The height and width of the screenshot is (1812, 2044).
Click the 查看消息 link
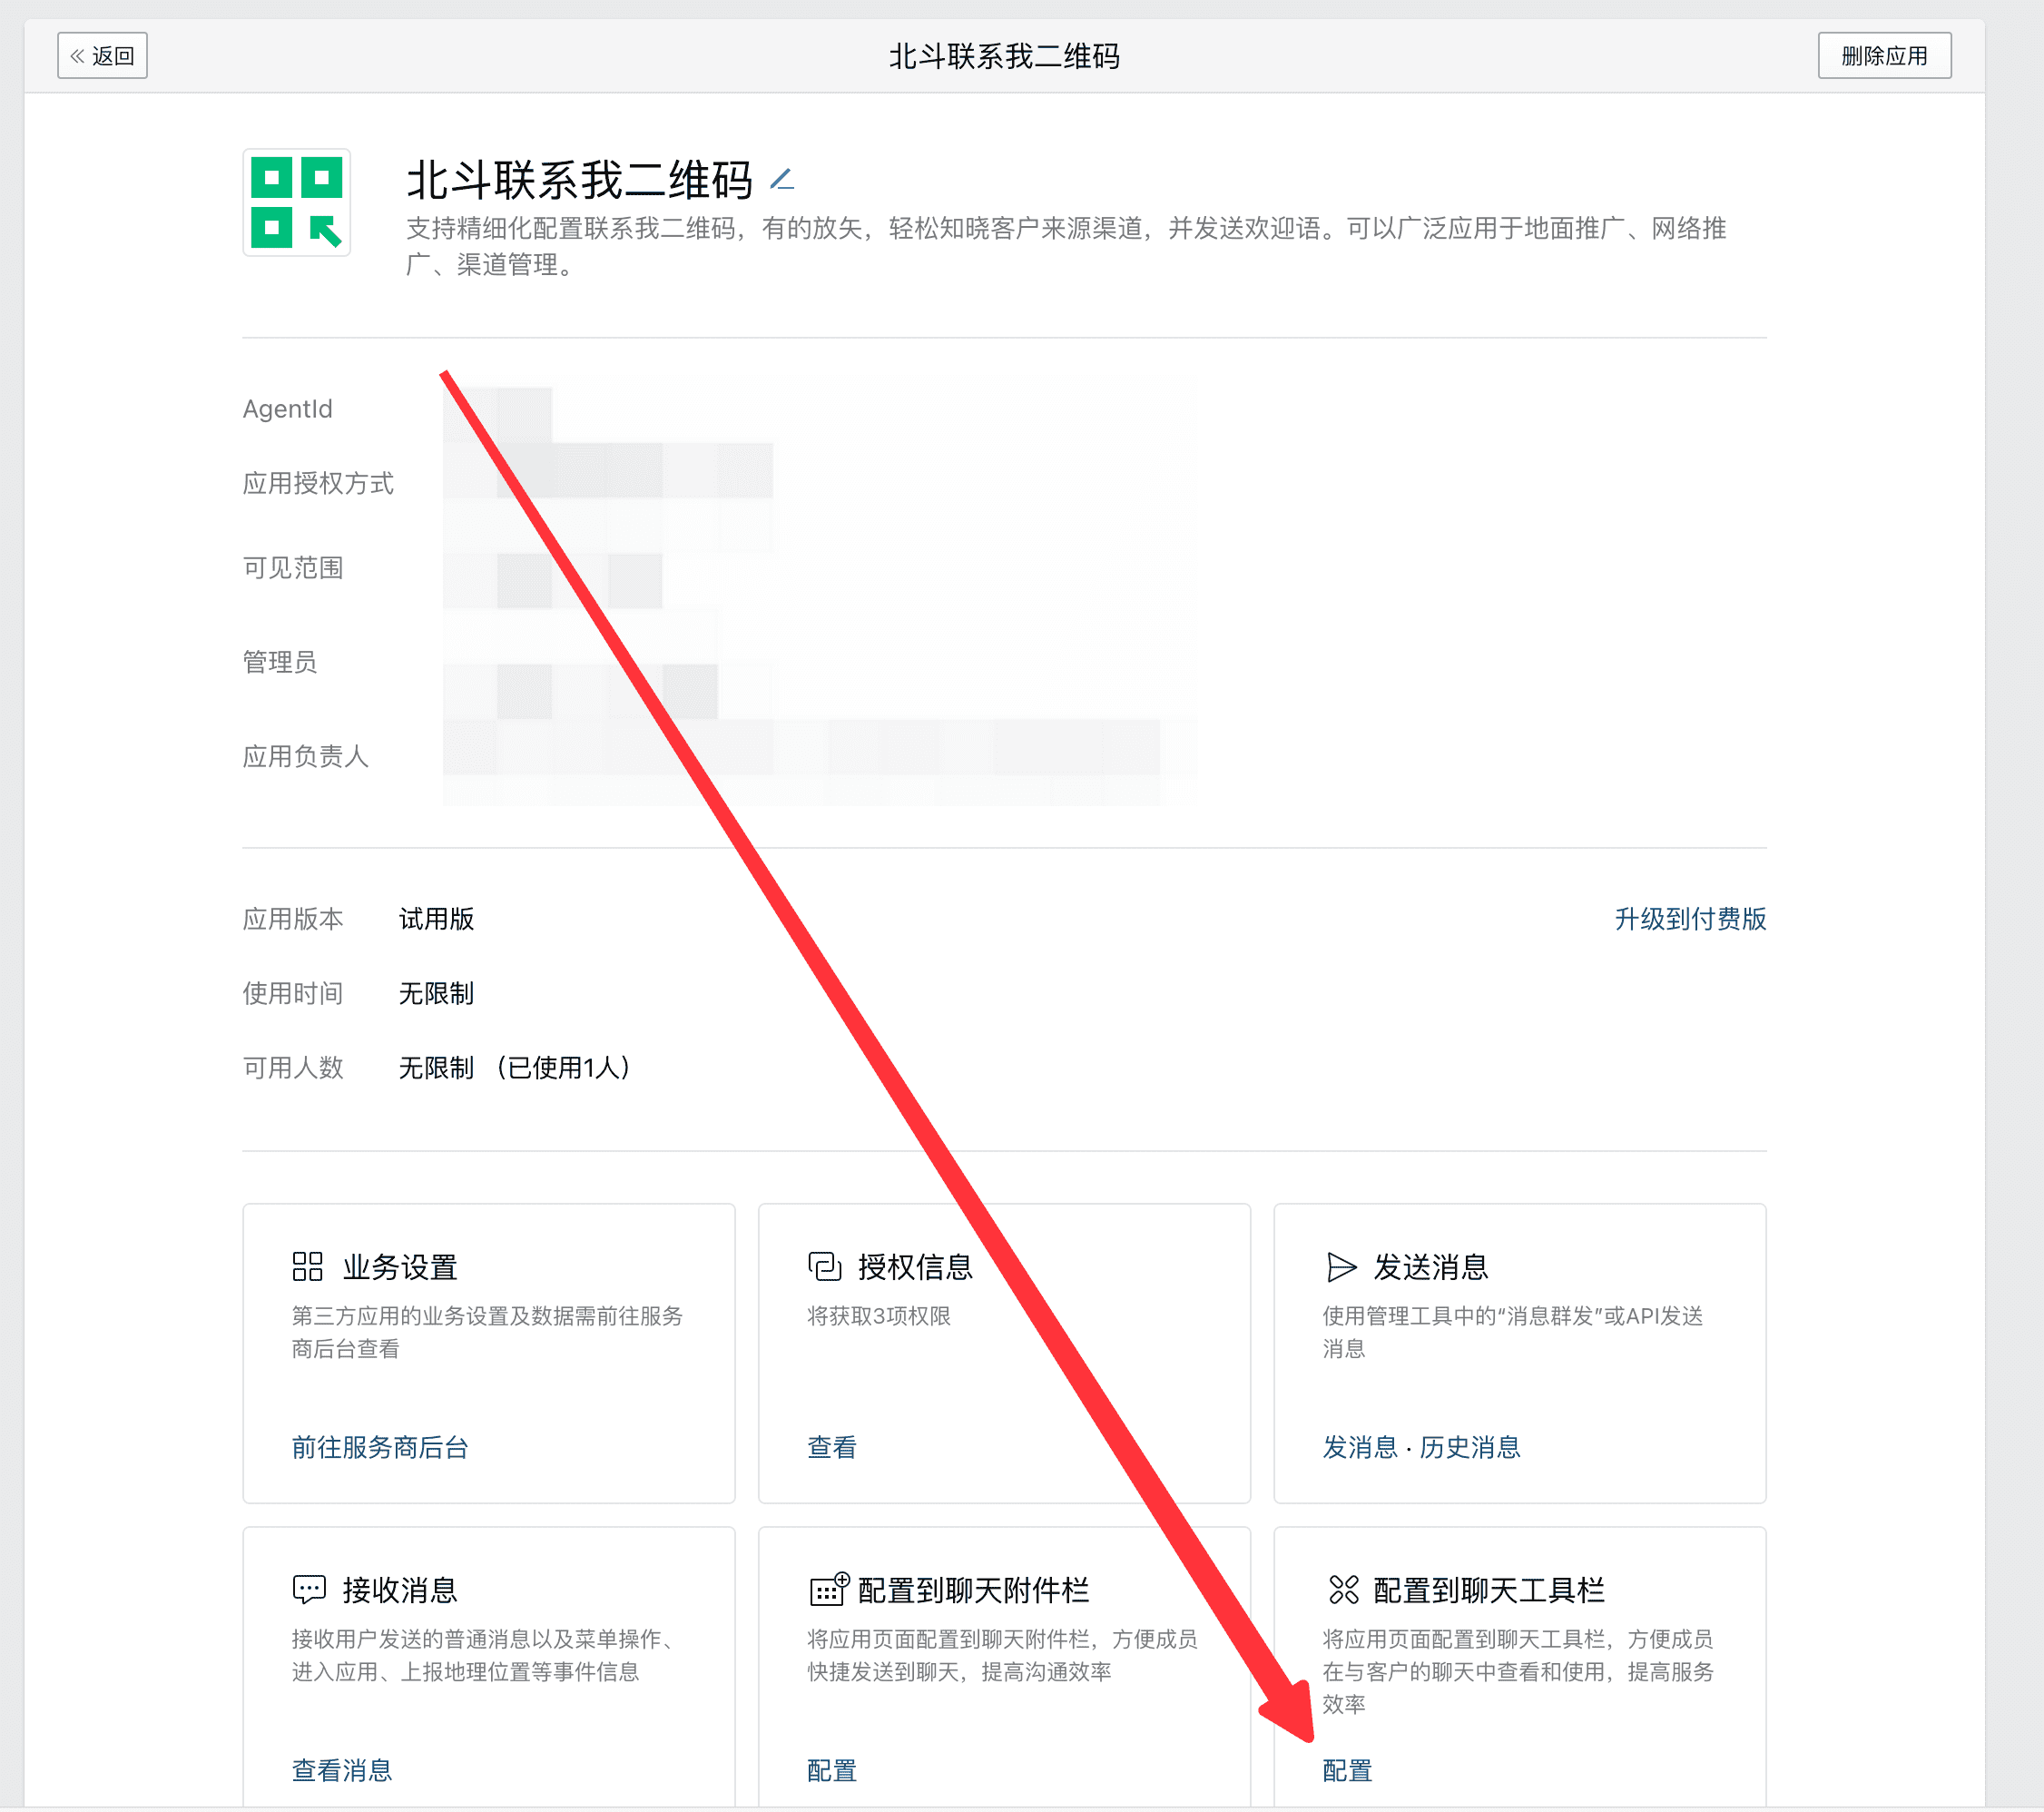tap(342, 1769)
